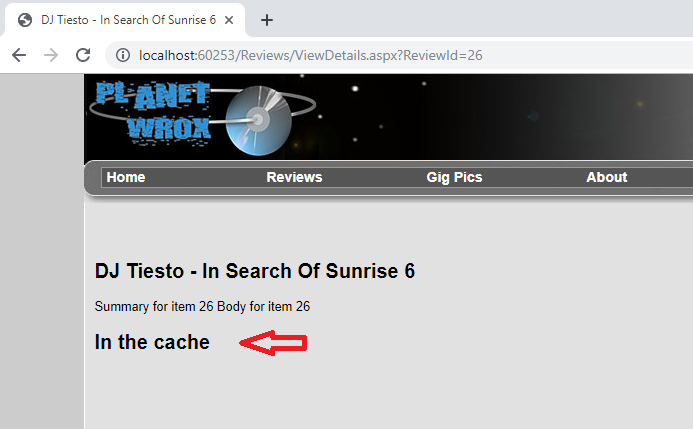693x429 pixels.
Task: Select the Gig Pics menu item
Action: coord(454,177)
